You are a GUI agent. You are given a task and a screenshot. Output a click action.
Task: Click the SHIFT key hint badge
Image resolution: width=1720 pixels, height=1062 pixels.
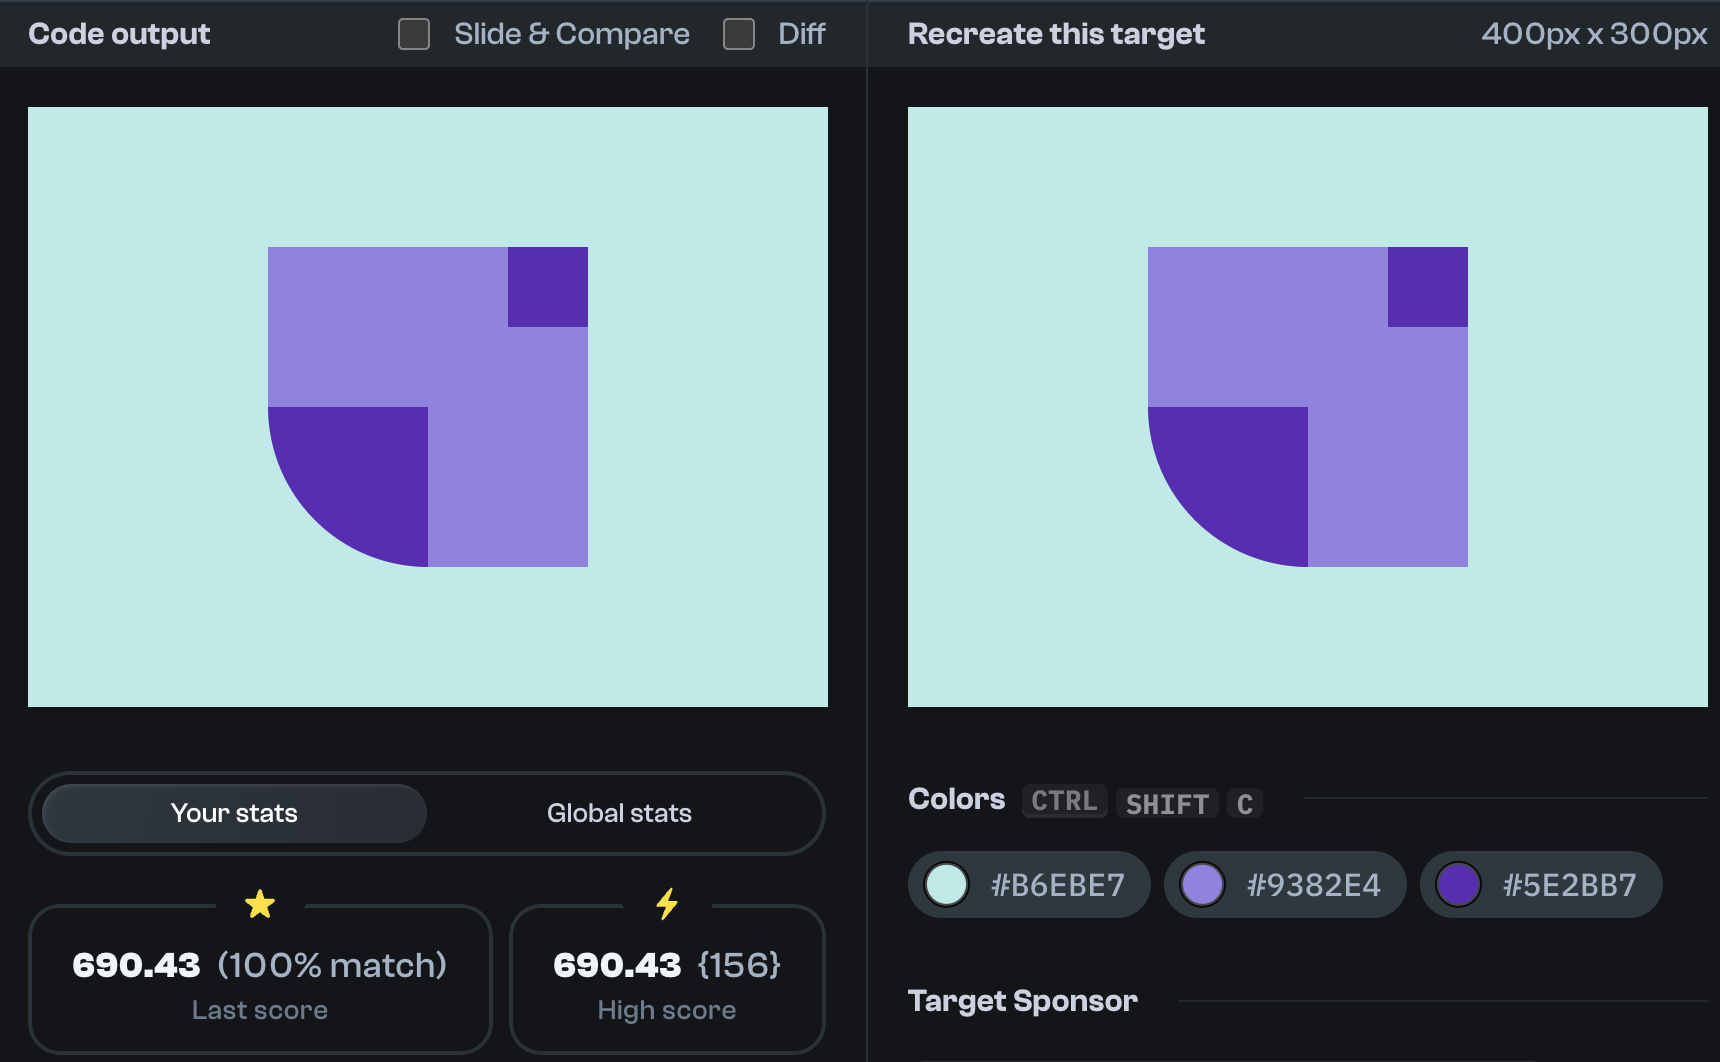[x=1166, y=803]
